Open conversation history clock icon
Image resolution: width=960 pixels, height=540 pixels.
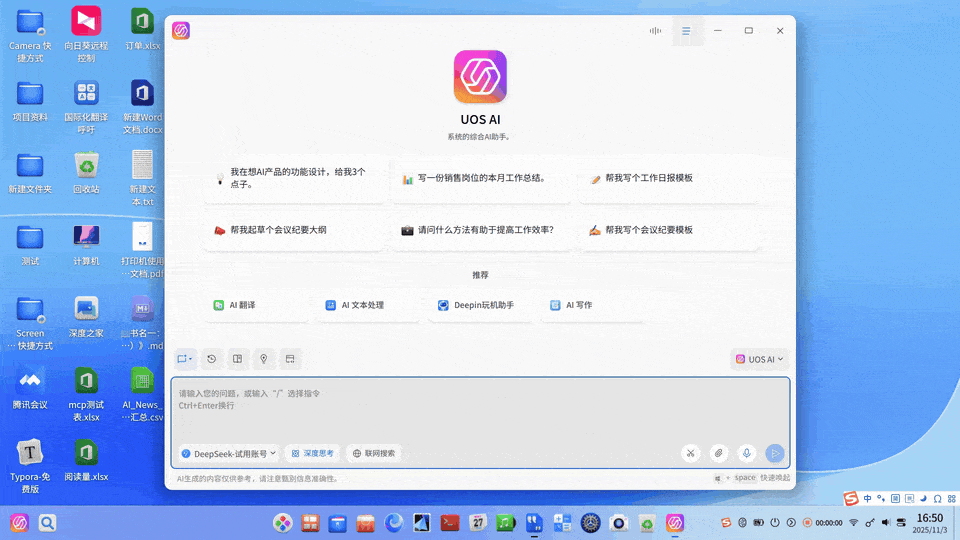pyautogui.click(x=211, y=359)
